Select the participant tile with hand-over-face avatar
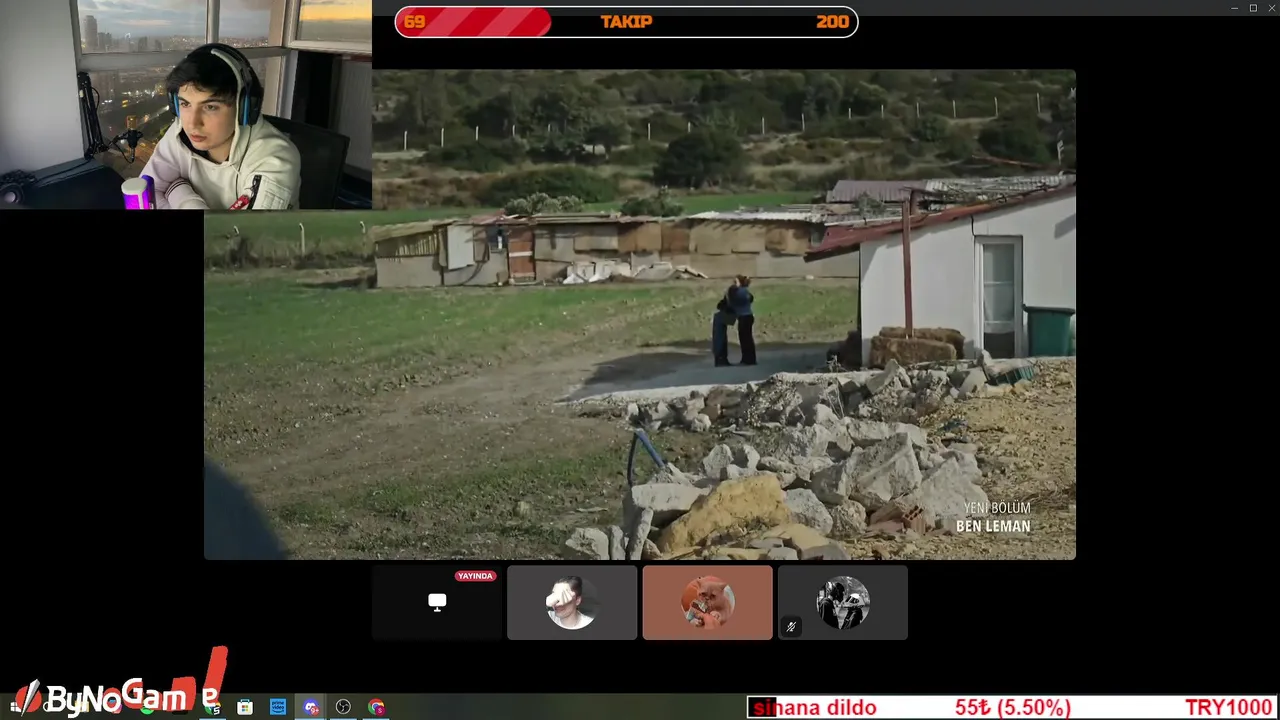The width and height of the screenshot is (1280, 720). (572, 602)
